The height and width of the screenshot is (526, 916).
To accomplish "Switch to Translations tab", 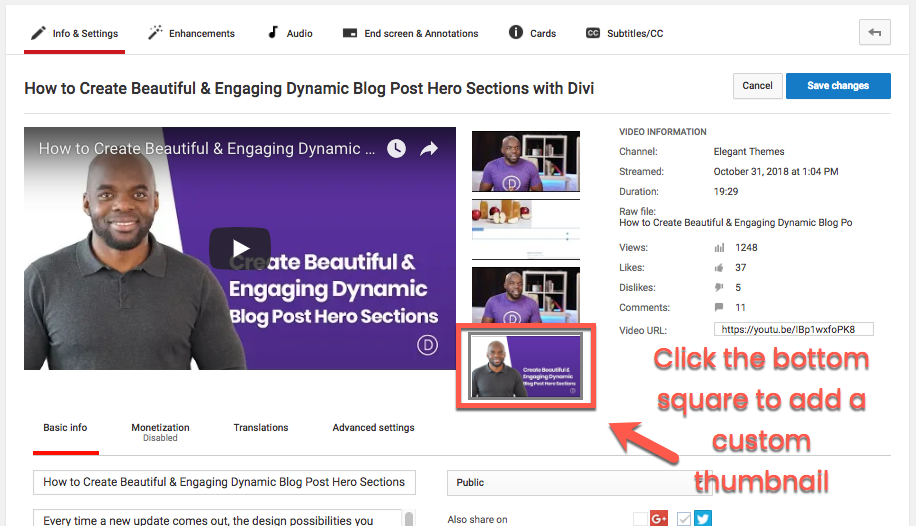I will (261, 428).
